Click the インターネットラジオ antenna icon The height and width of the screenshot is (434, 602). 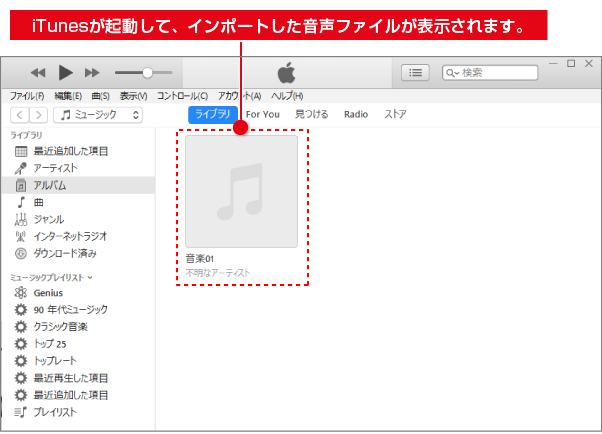pos(21,237)
